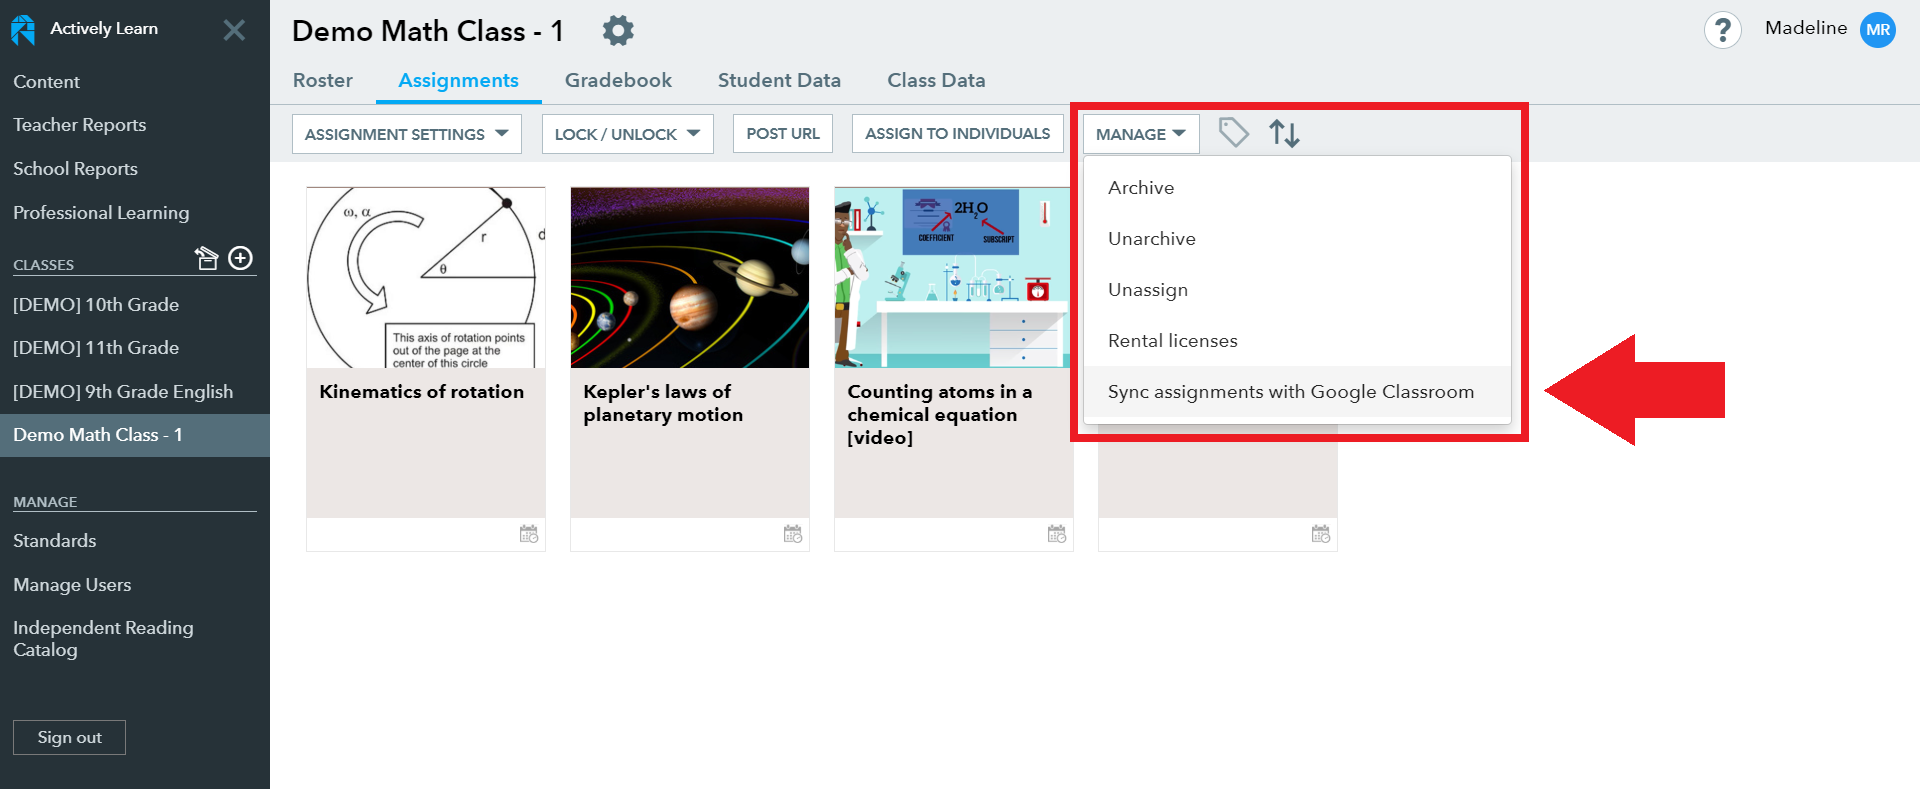Choose Unarchive from the Manage menu
This screenshot has height=789, width=1920.
pos(1297,239)
